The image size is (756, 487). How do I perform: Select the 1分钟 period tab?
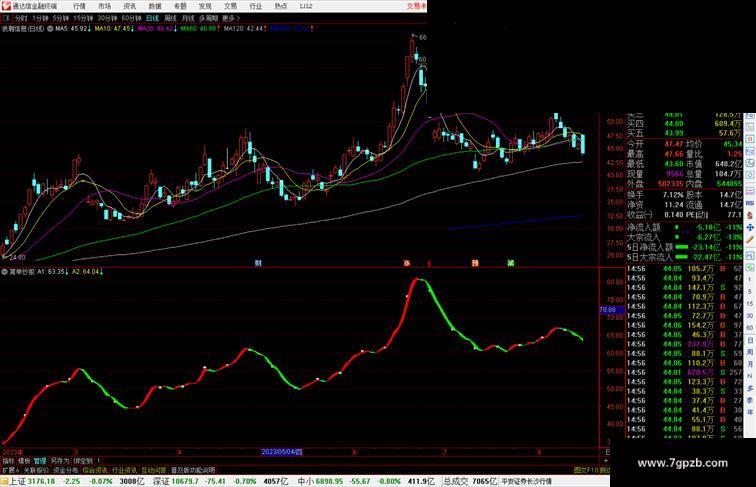click(x=40, y=18)
